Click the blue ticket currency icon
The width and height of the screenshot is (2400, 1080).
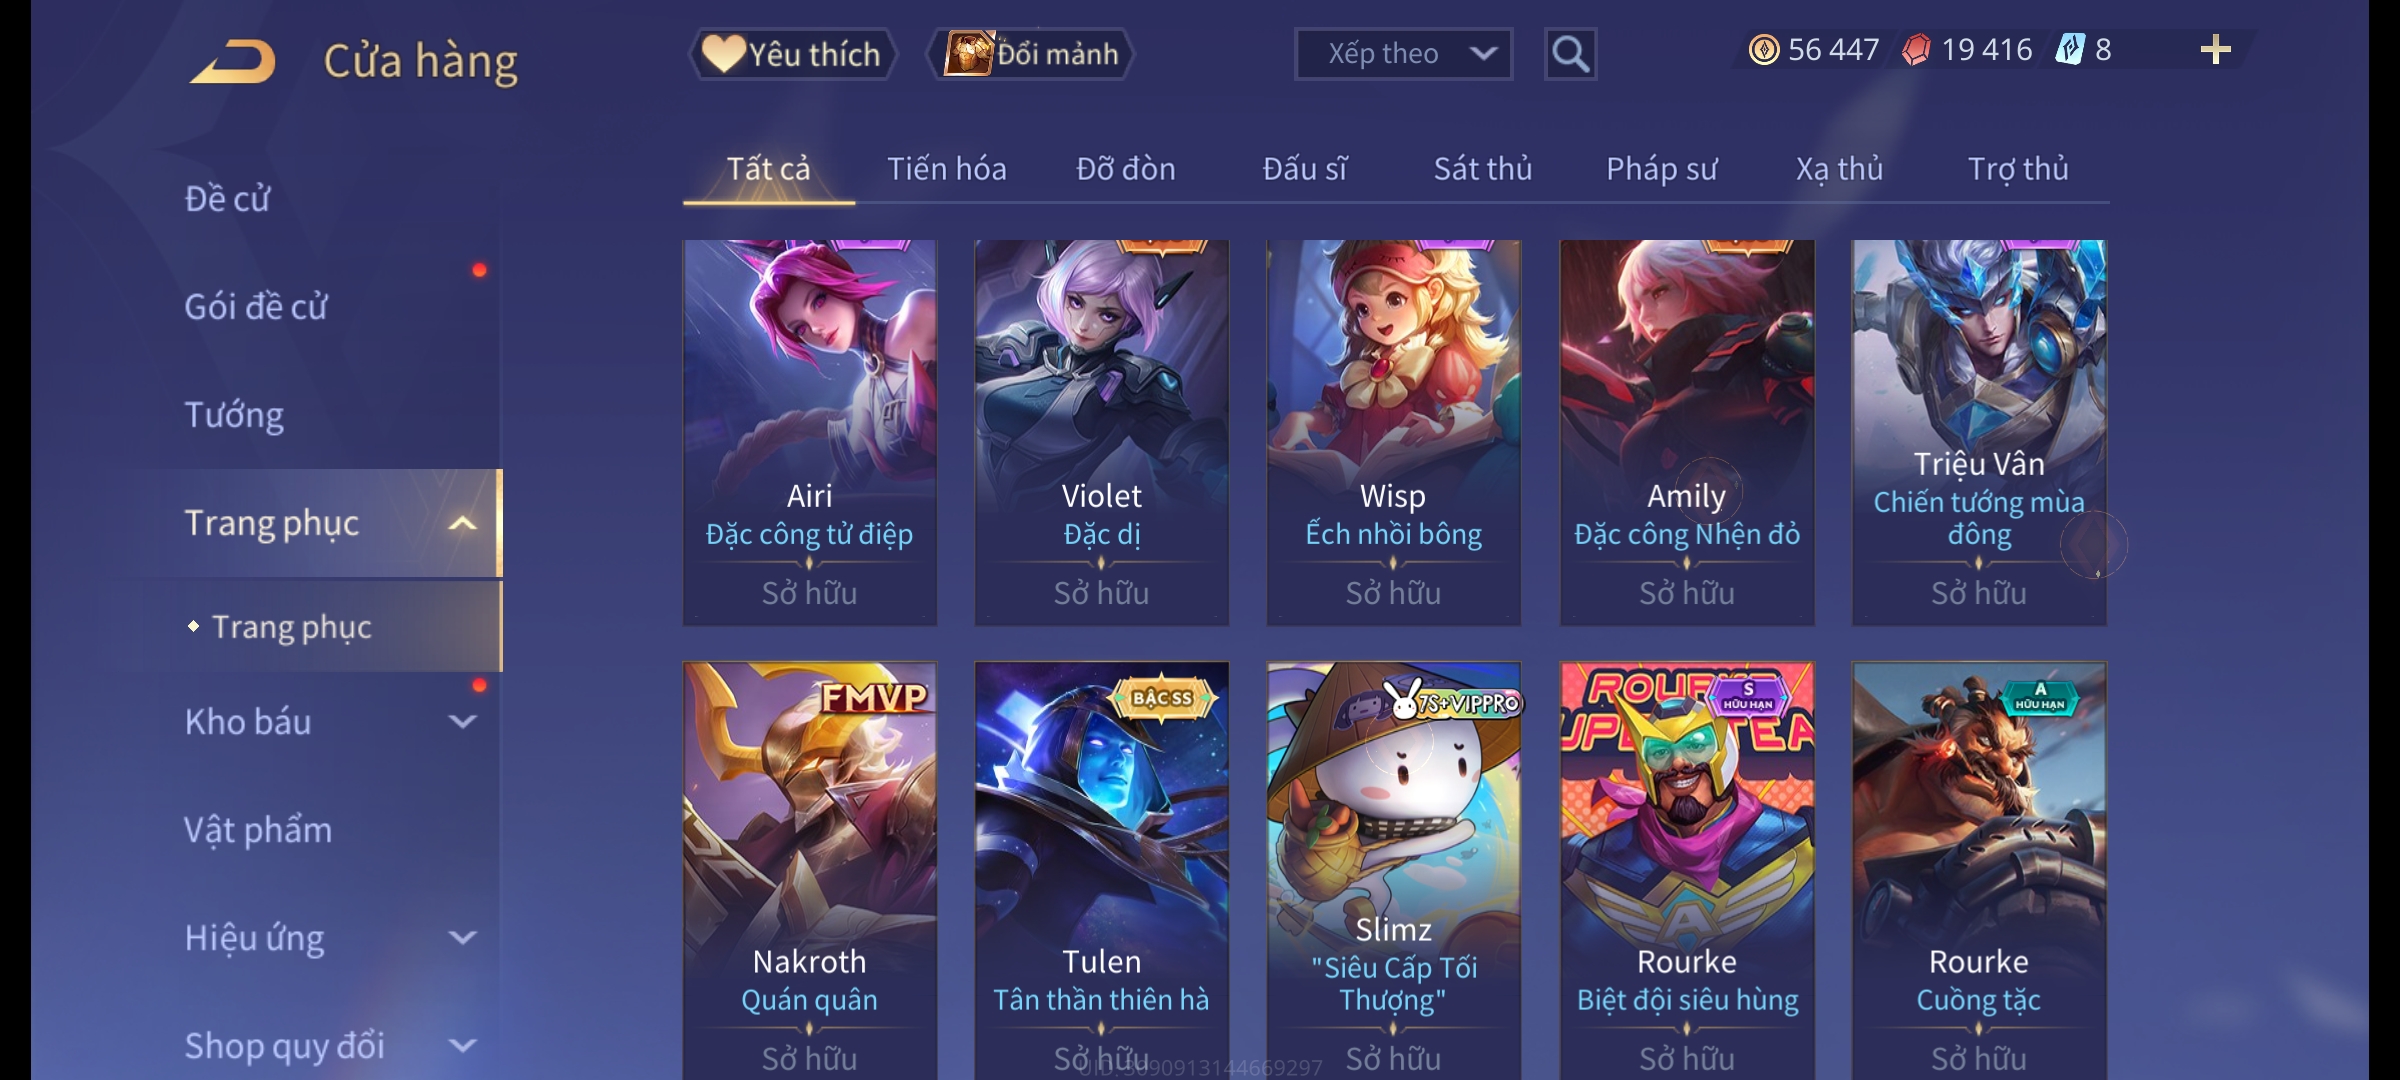point(2069,49)
